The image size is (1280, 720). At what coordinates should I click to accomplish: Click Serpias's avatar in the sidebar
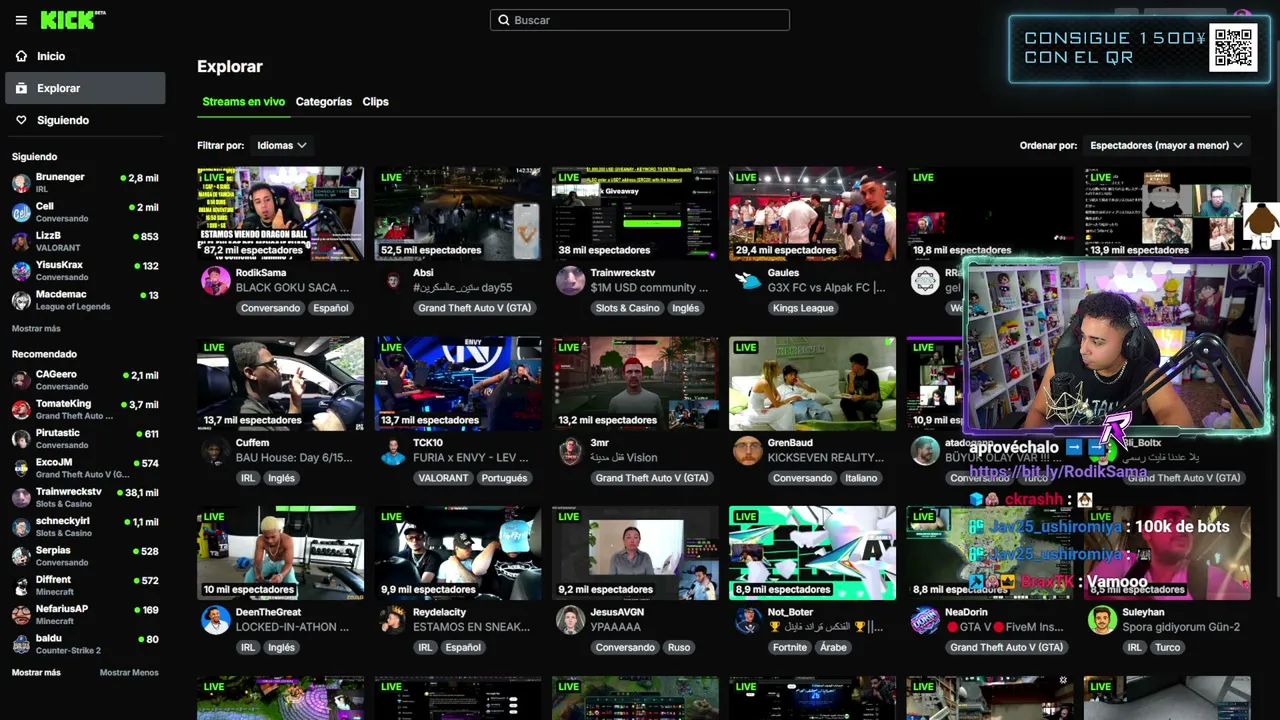pos(21,556)
